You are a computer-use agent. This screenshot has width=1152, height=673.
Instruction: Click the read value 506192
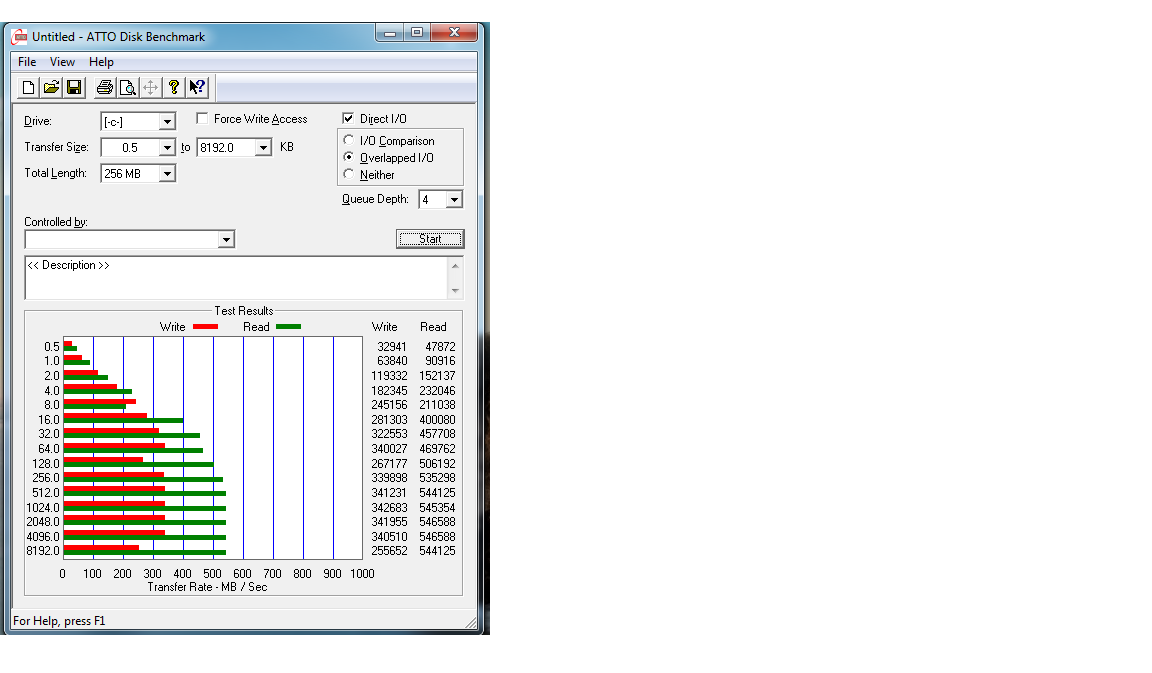coord(437,464)
